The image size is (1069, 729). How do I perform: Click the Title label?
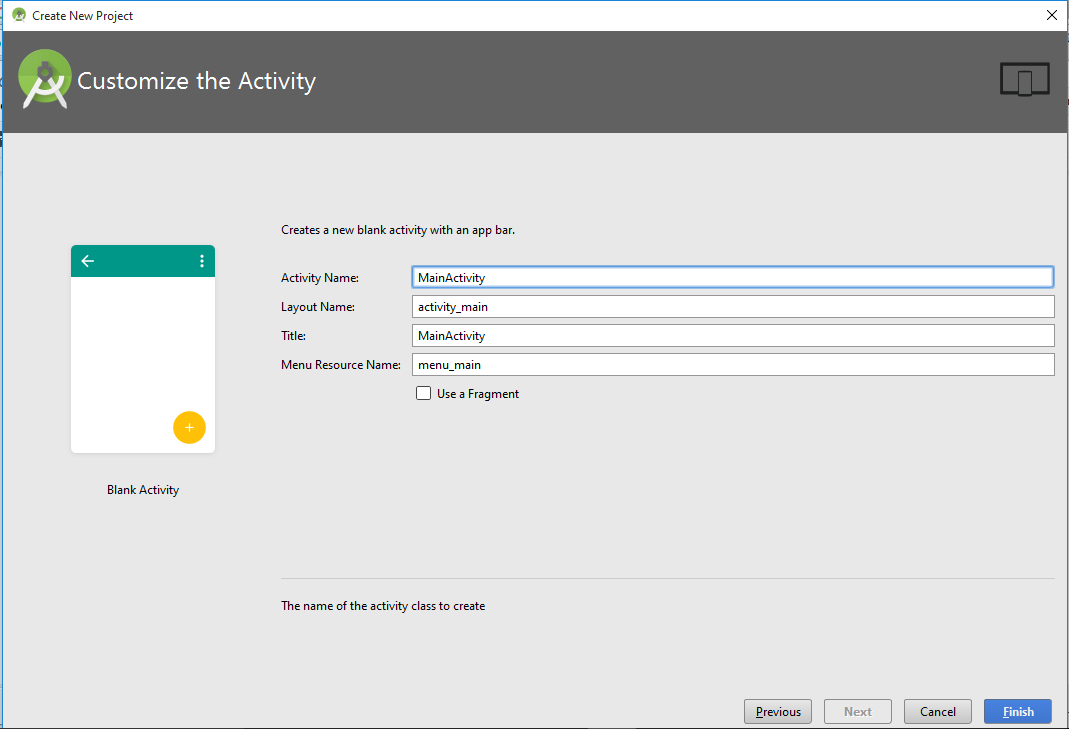[x=293, y=336]
